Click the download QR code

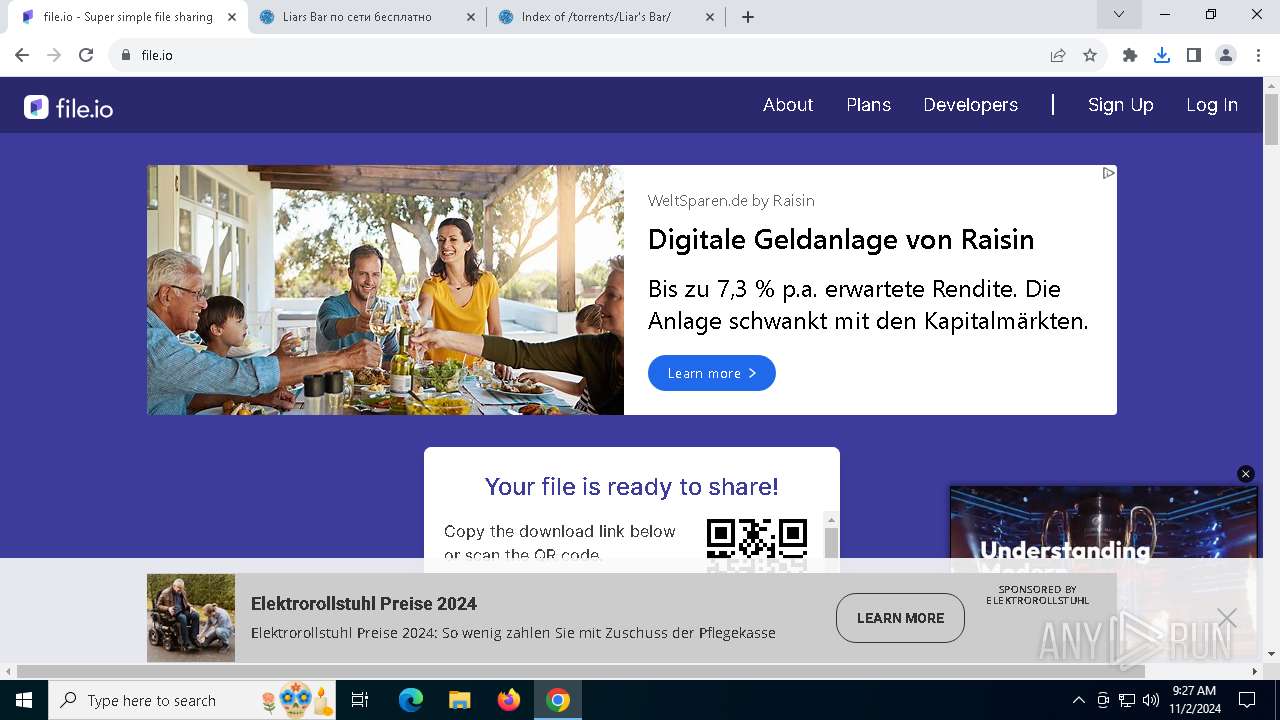coord(757,545)
